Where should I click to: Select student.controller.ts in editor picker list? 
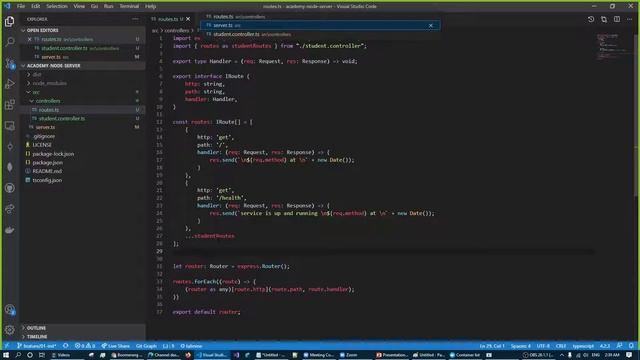click(x=320, y=34)
